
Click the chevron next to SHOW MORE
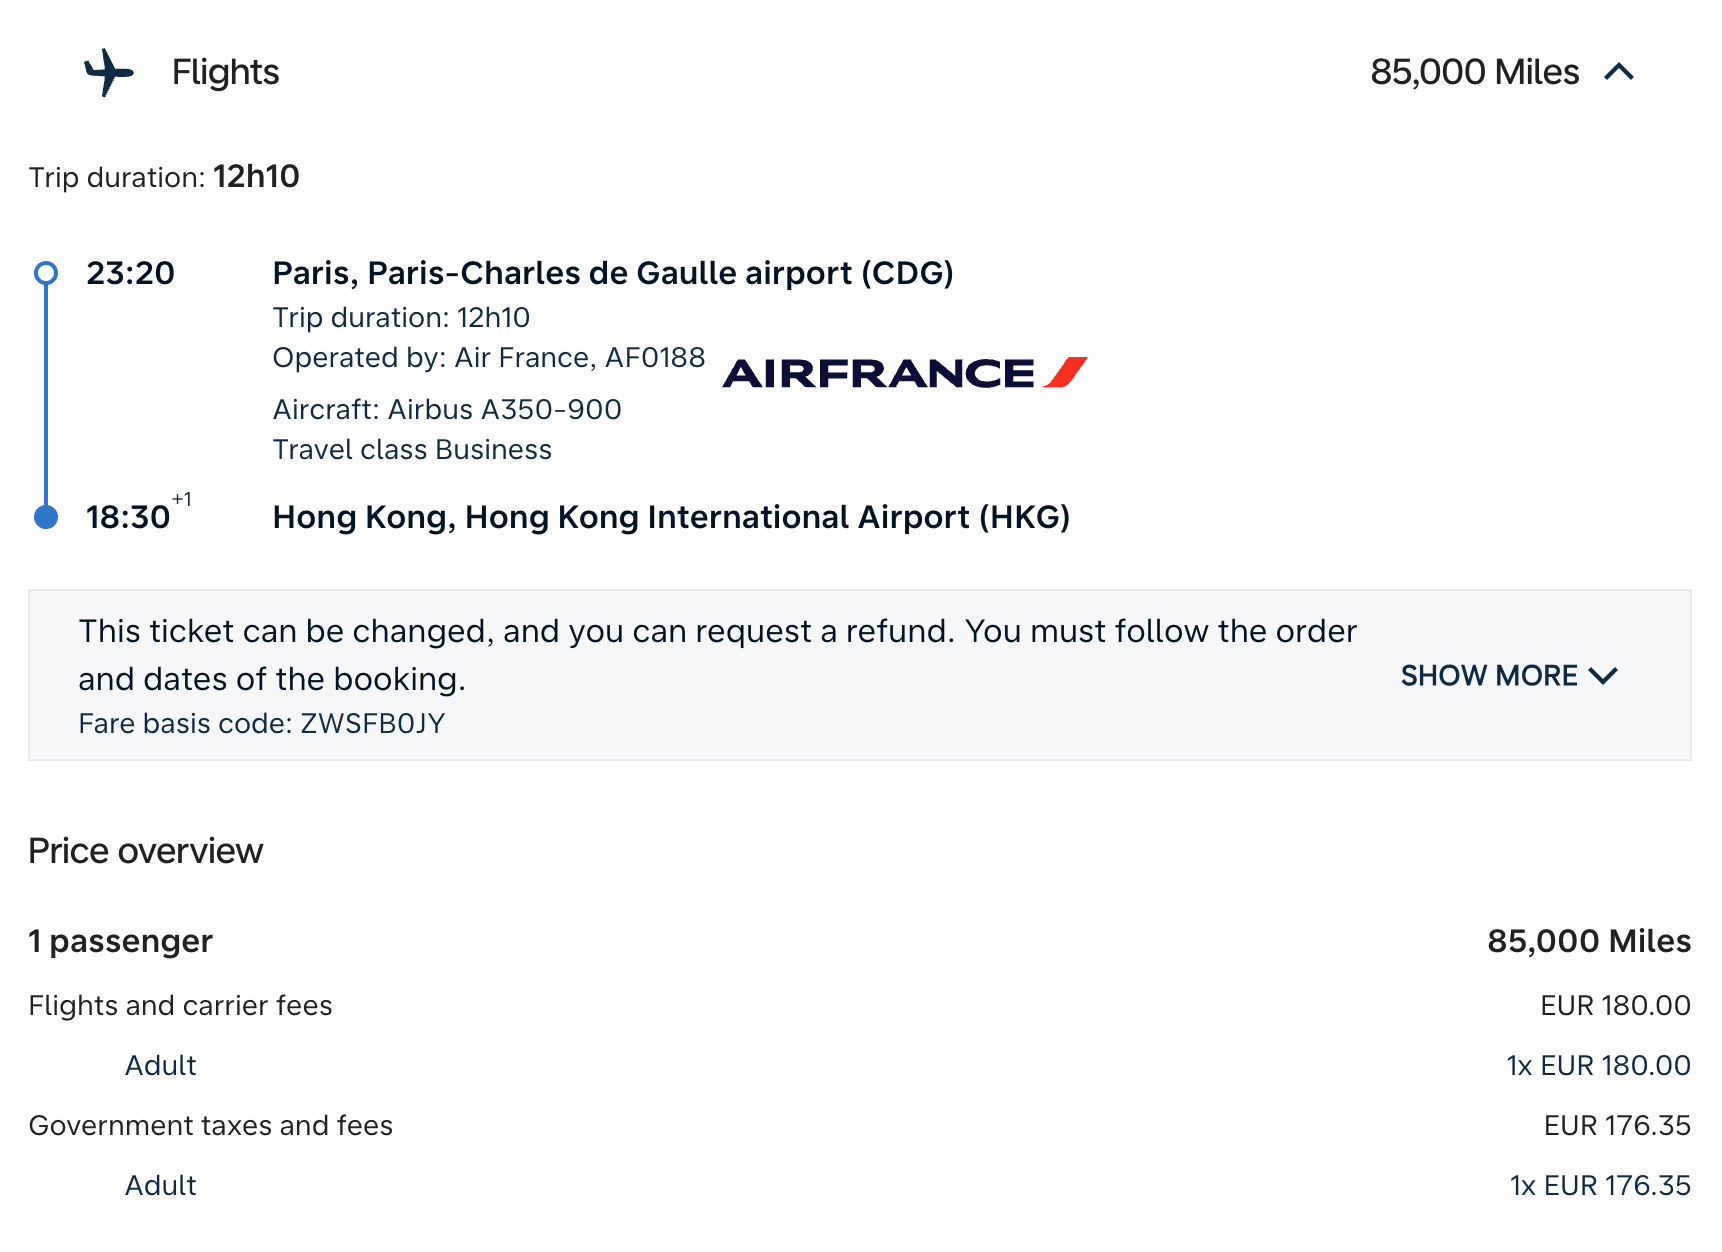coord(1603,676)
